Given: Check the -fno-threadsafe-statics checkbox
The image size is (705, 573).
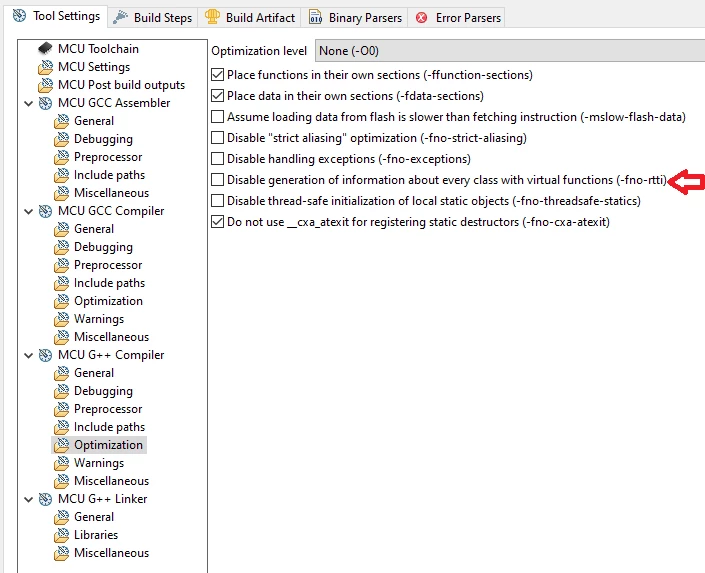Looking at the screenshot, I should [x=218, y=201].
